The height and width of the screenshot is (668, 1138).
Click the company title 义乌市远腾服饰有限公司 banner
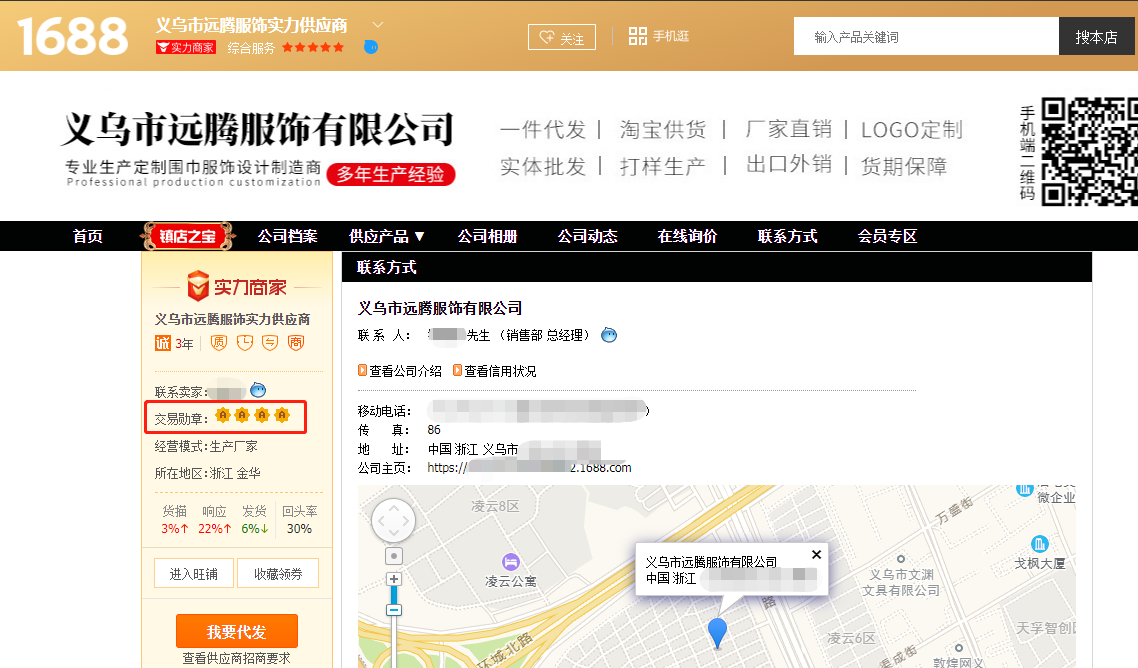coord(258,129)
